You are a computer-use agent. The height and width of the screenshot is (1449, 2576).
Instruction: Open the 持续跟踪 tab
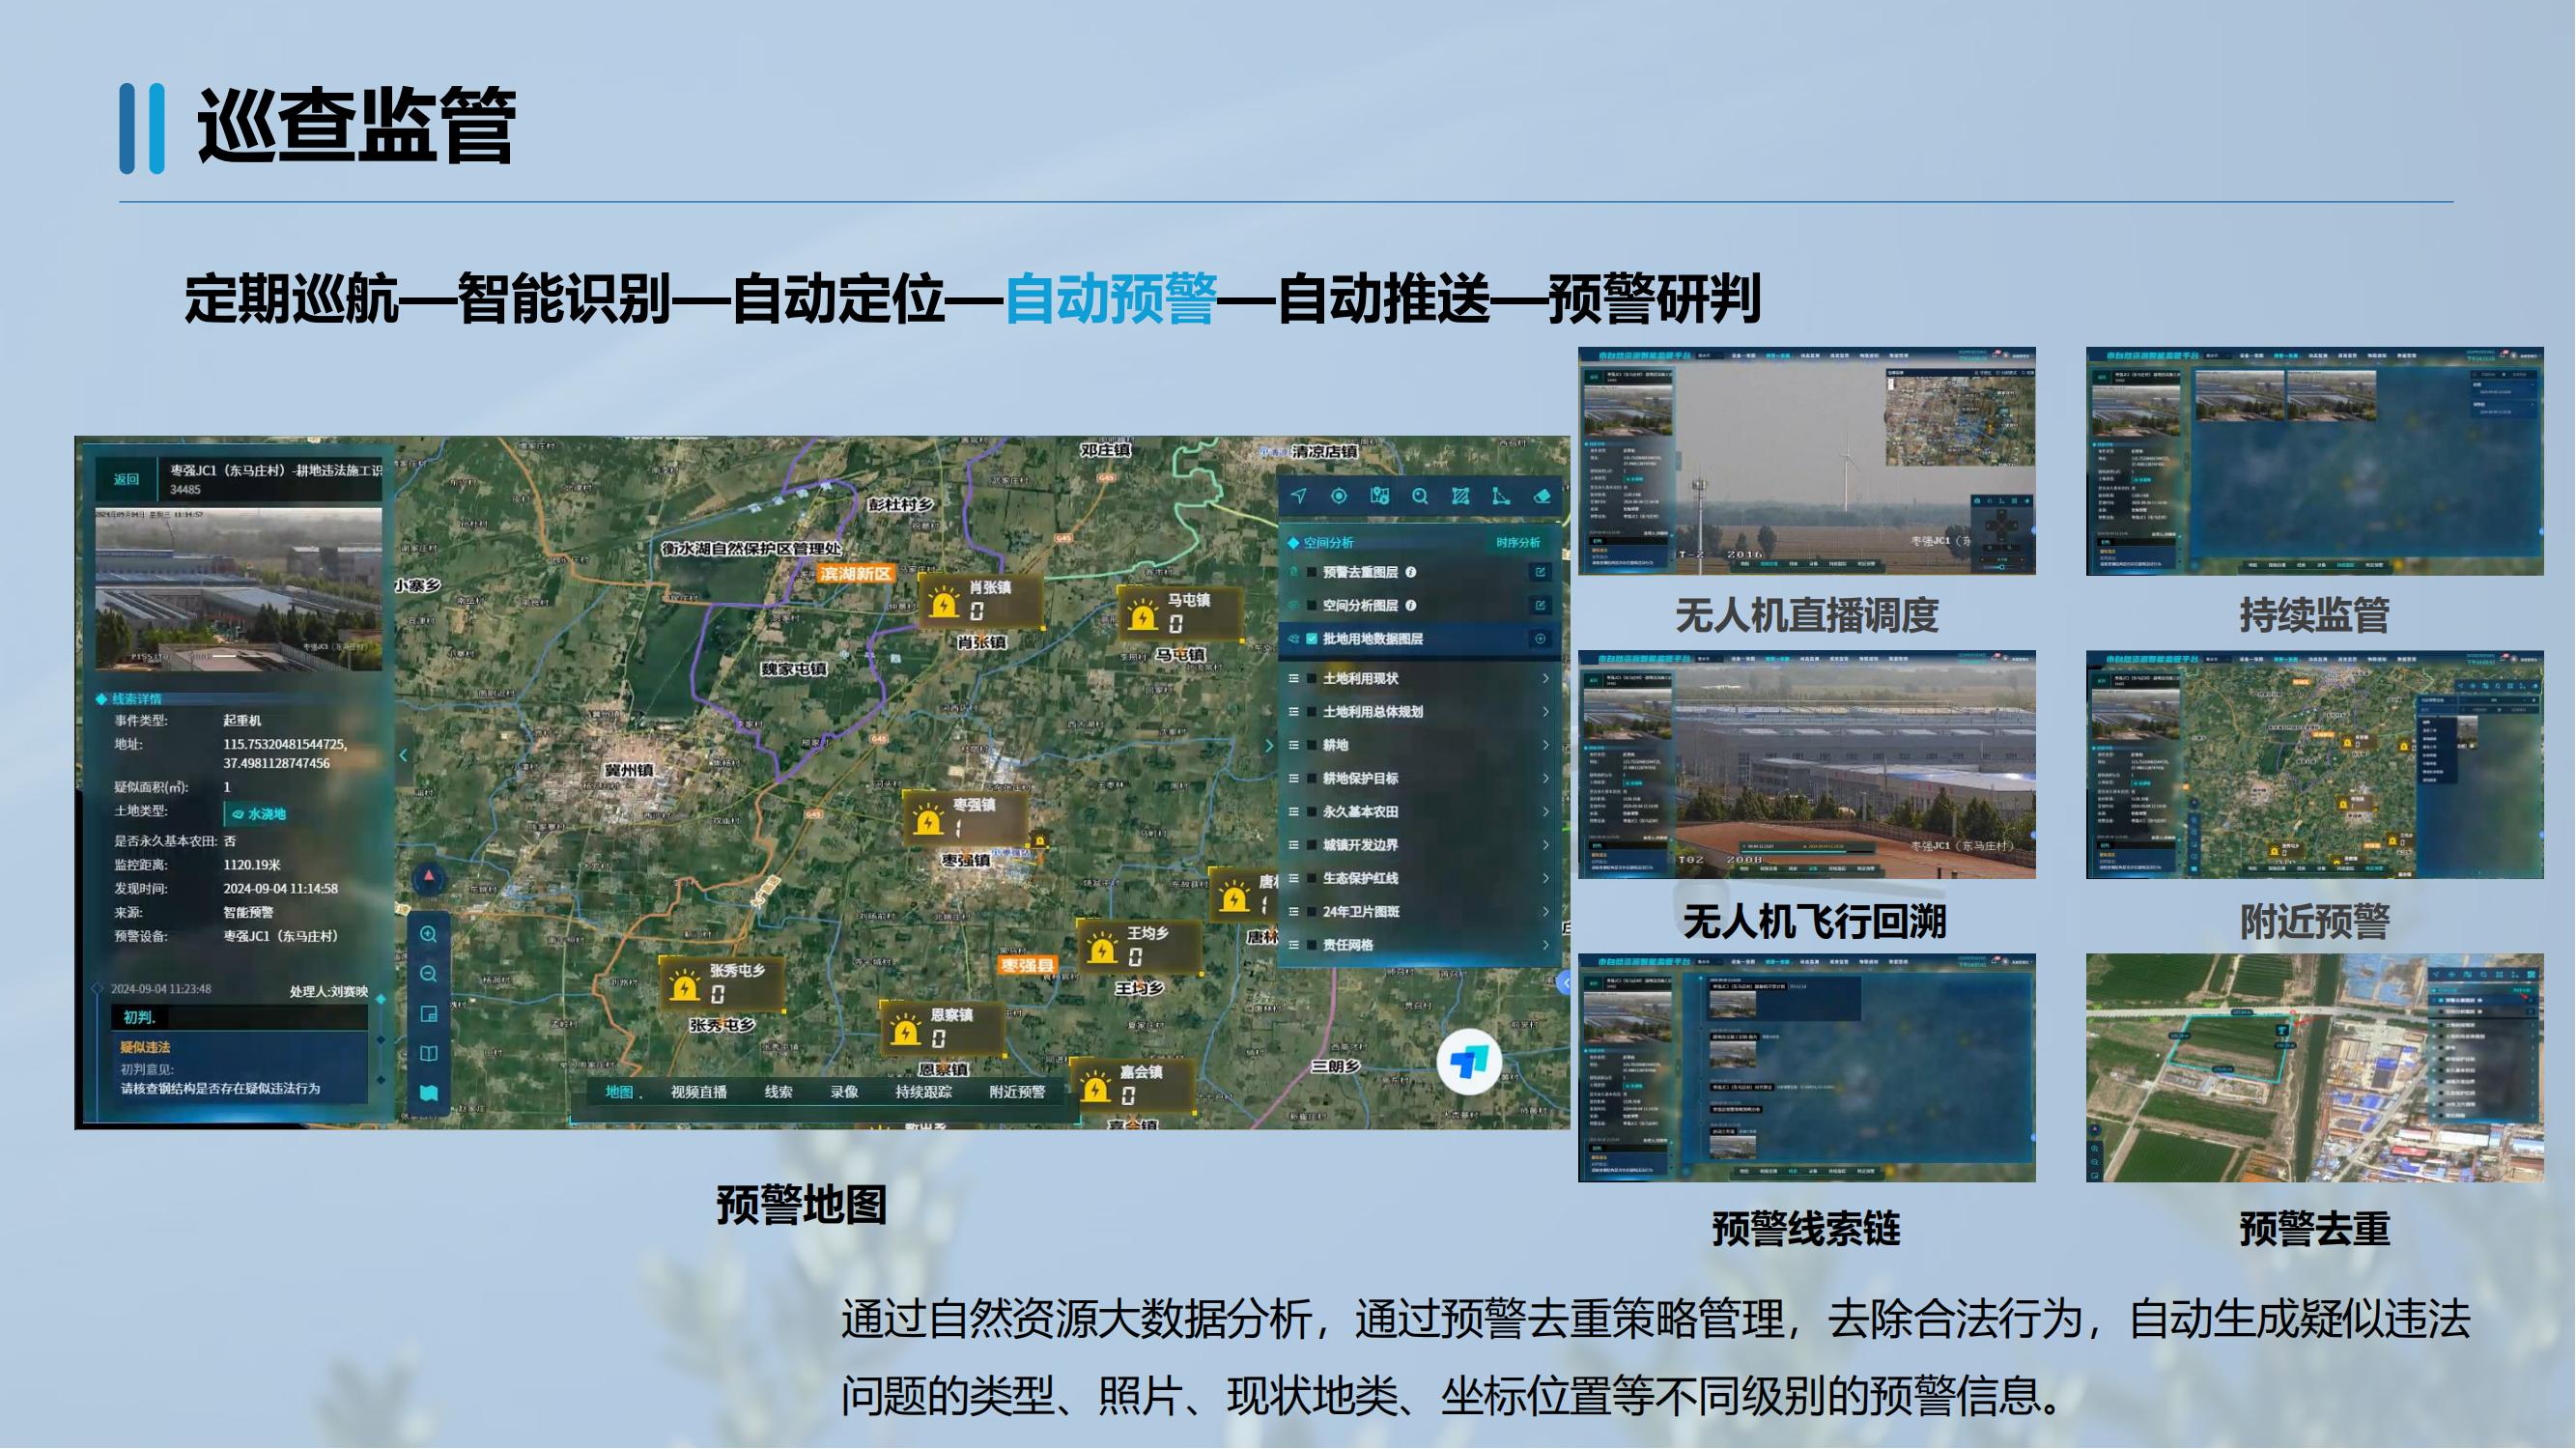pos(922,1092)
